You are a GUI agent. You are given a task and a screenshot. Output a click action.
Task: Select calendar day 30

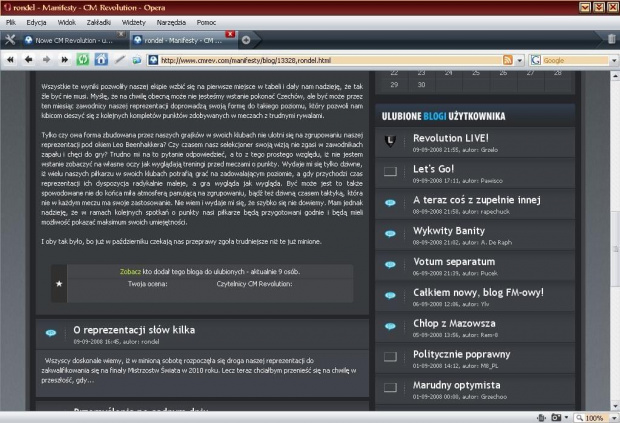click(421, 85)
